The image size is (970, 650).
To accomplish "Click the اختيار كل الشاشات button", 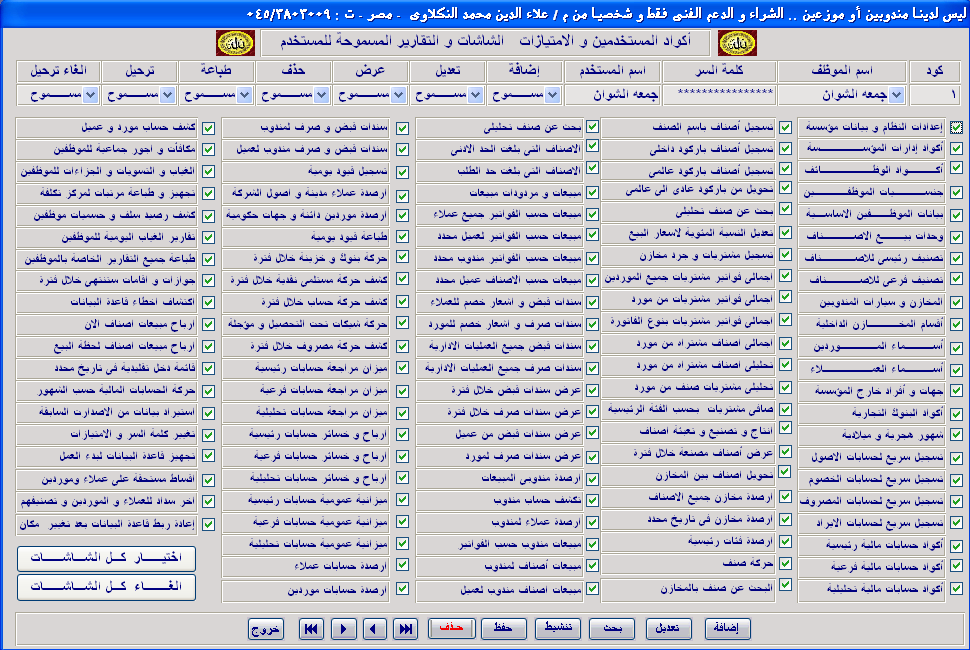I will [106, 558].
